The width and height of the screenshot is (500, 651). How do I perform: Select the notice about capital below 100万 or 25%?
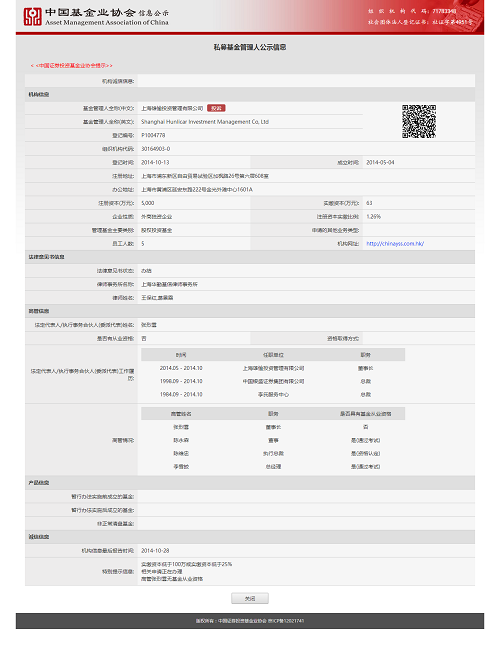point(186,564)
